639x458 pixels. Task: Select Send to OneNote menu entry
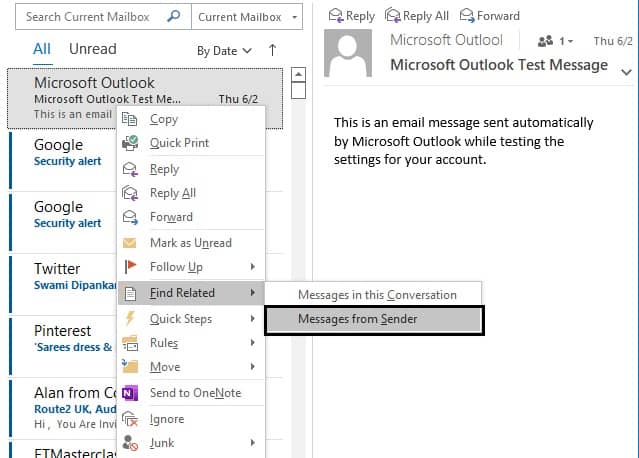[191, 393]
